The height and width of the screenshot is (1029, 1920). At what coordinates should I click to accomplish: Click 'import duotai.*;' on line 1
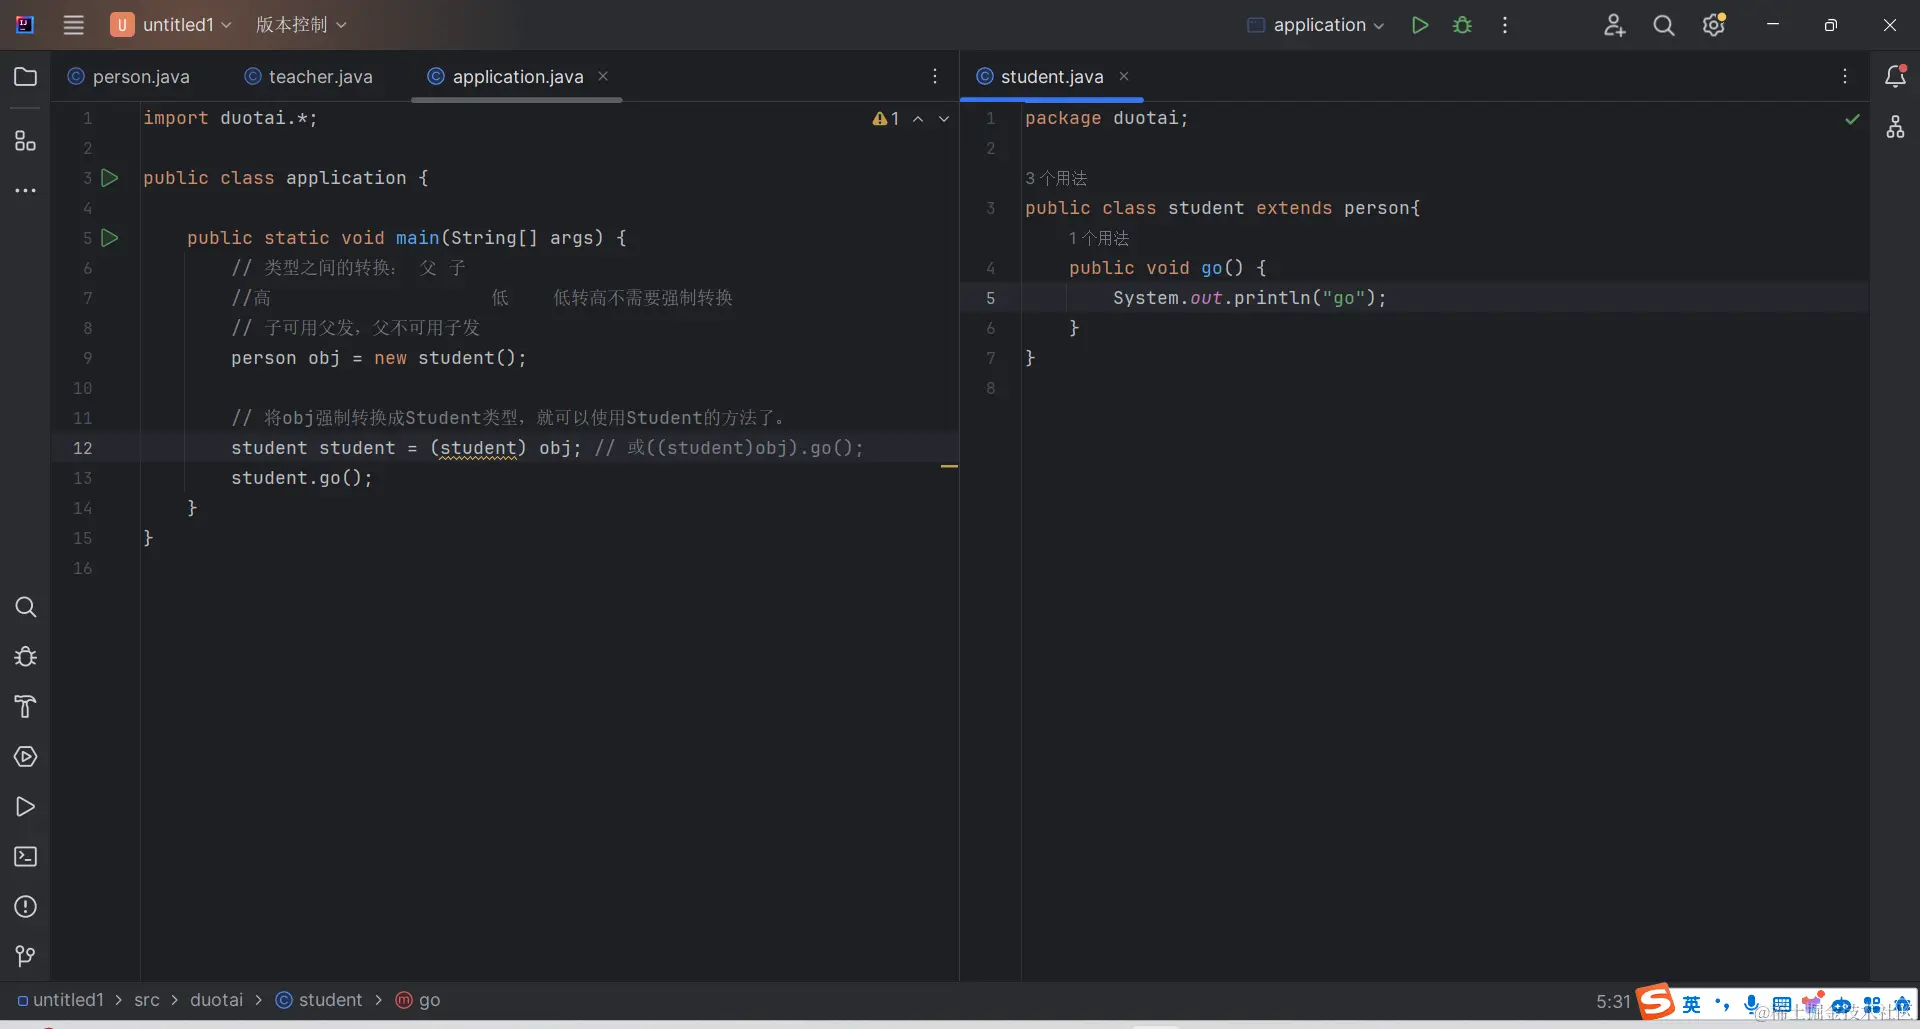point(230,118)
